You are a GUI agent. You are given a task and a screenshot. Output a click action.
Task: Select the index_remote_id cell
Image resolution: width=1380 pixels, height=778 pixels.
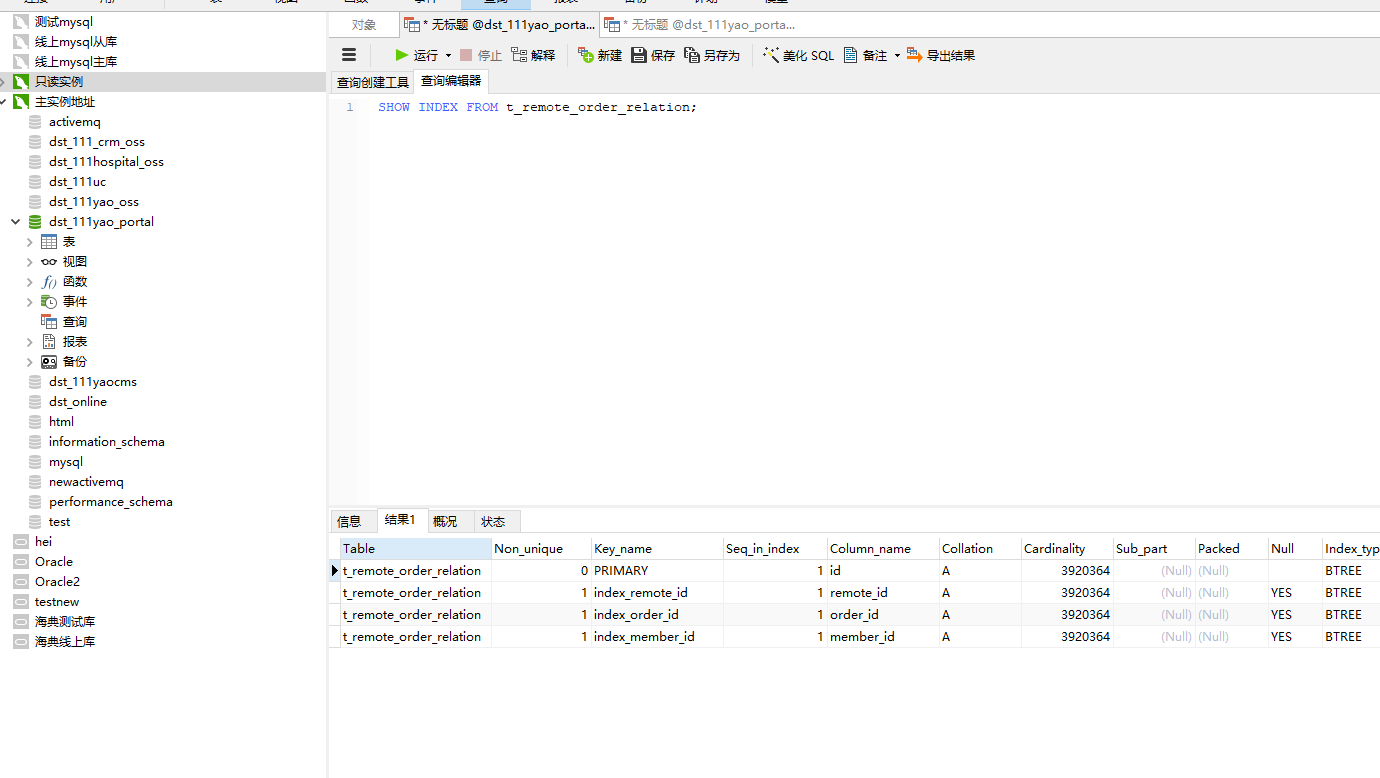657,593
